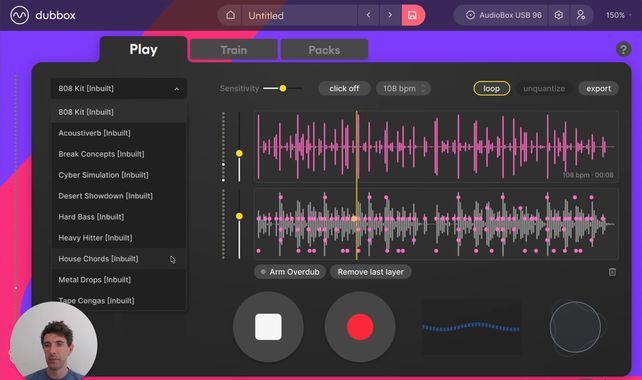The image size is (642, 380).
Task: Select Heavy Hitter [Inbuilt] kit
Action: pyautogui.click(x=119, y=238)
